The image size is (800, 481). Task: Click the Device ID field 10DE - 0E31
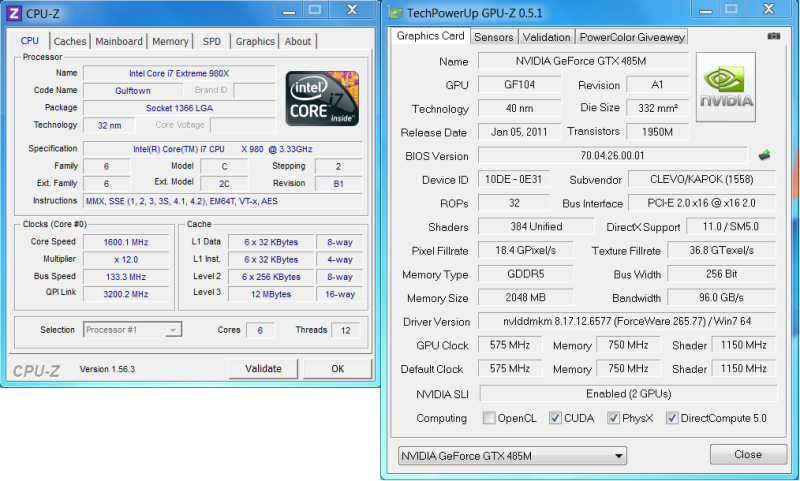(514, 179)
